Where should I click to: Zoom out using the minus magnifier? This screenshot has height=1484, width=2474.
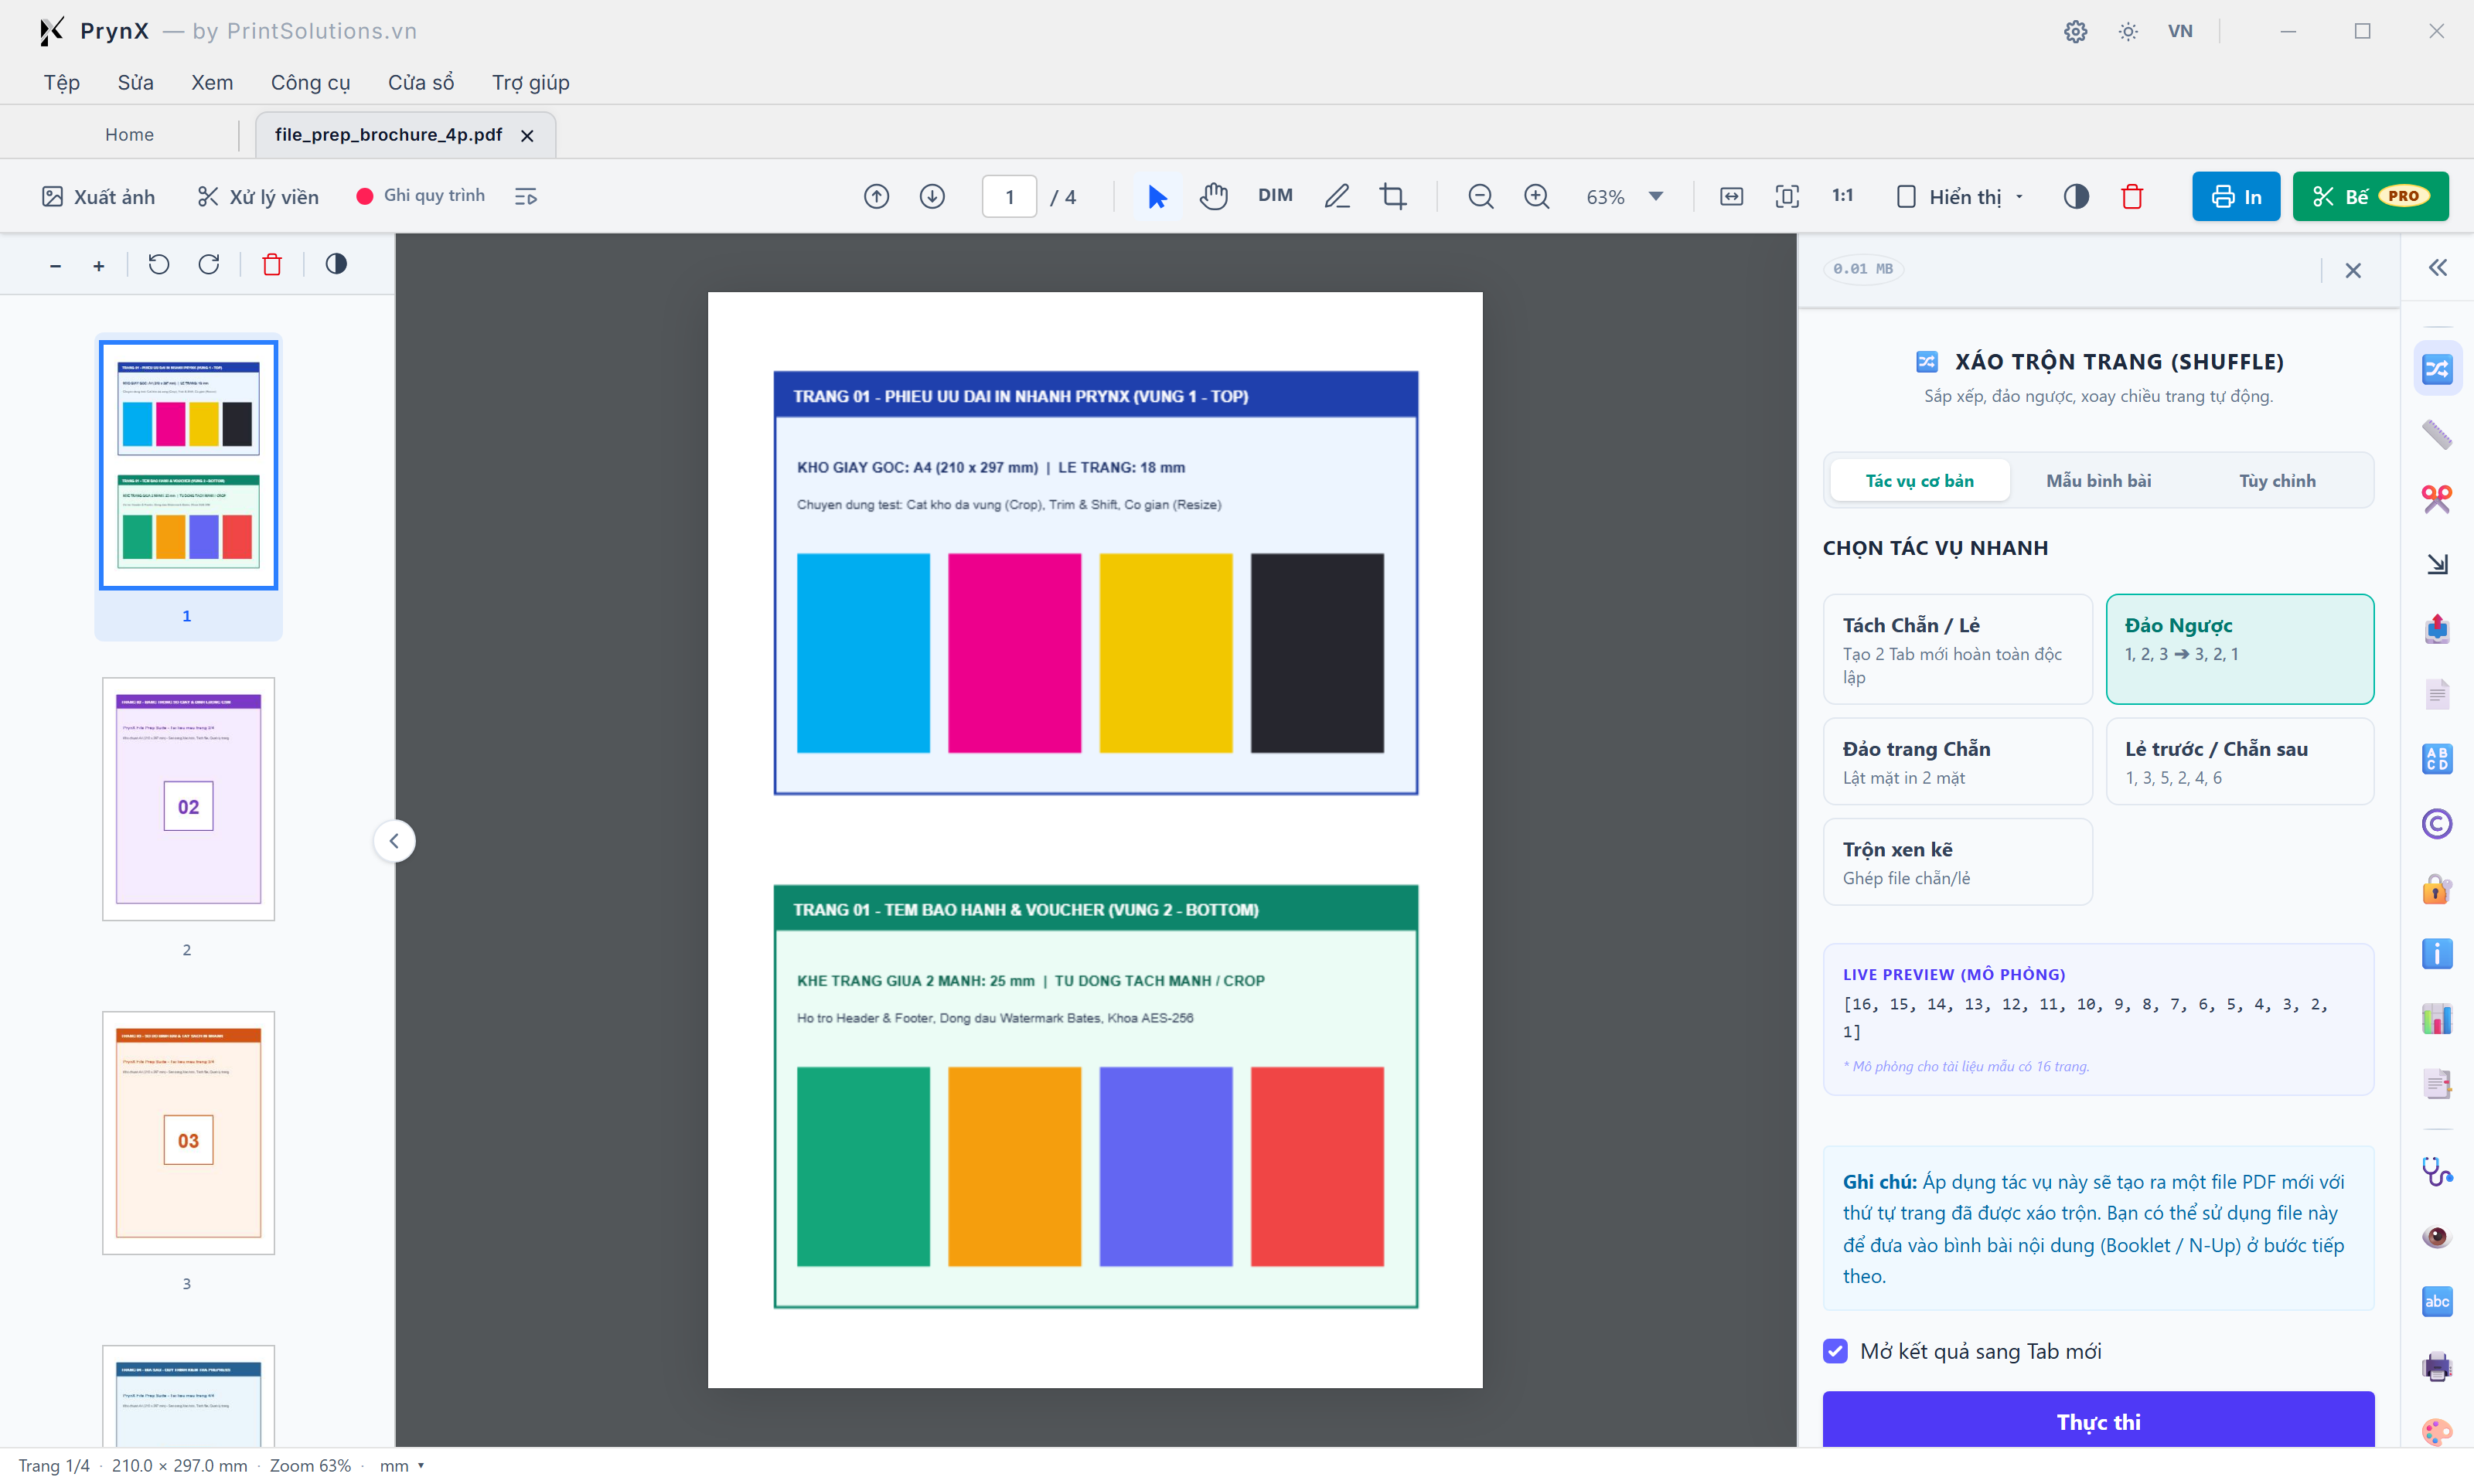point(1480,196)
